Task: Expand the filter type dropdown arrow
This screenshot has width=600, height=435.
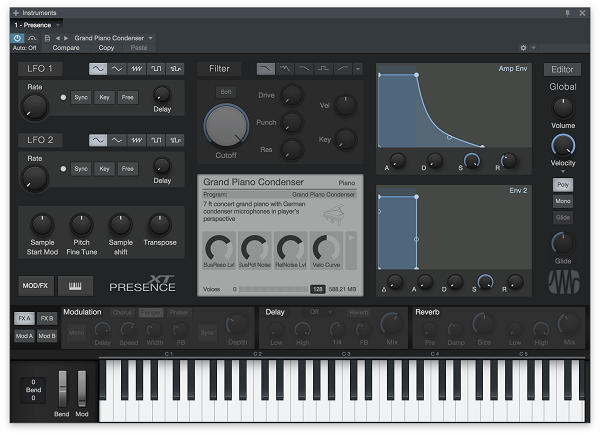Action: [x=358, y=69]
